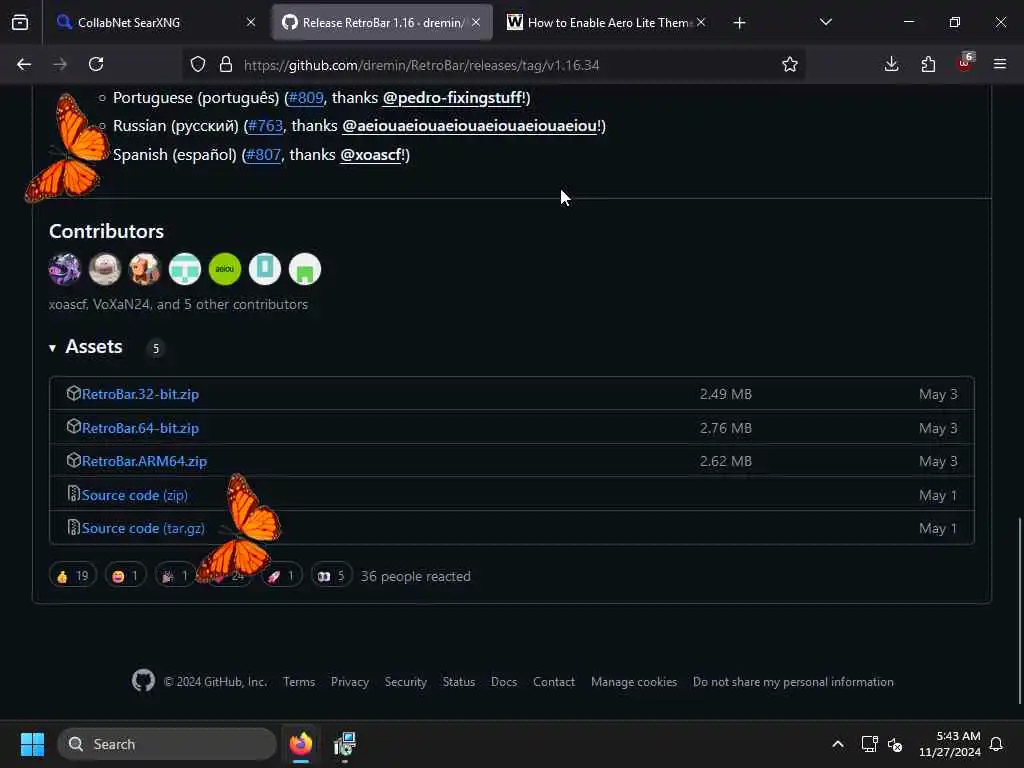Viewport: 1024px width, 768px height.
Task: Open Windows Start menu
Action: [32, 744]
